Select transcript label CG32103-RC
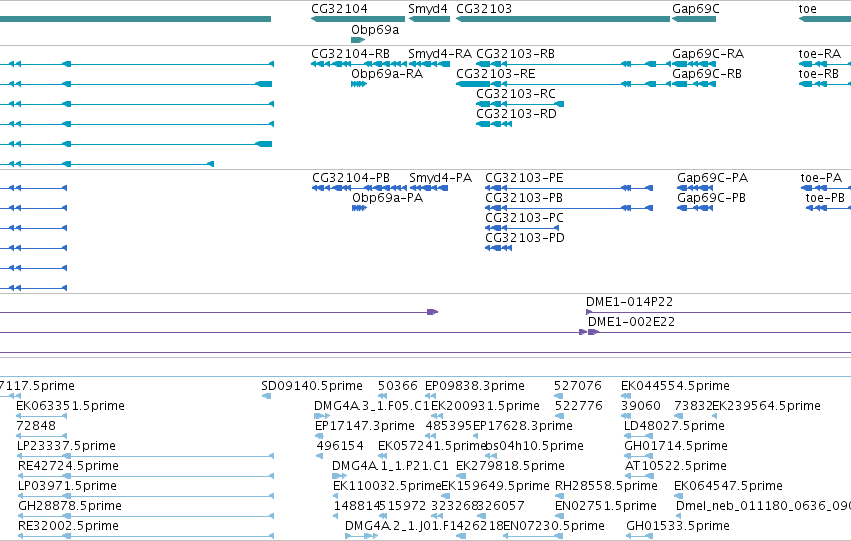Image resolution: width=851 pixels, height=541 pixels. click(x=516, y=94)
